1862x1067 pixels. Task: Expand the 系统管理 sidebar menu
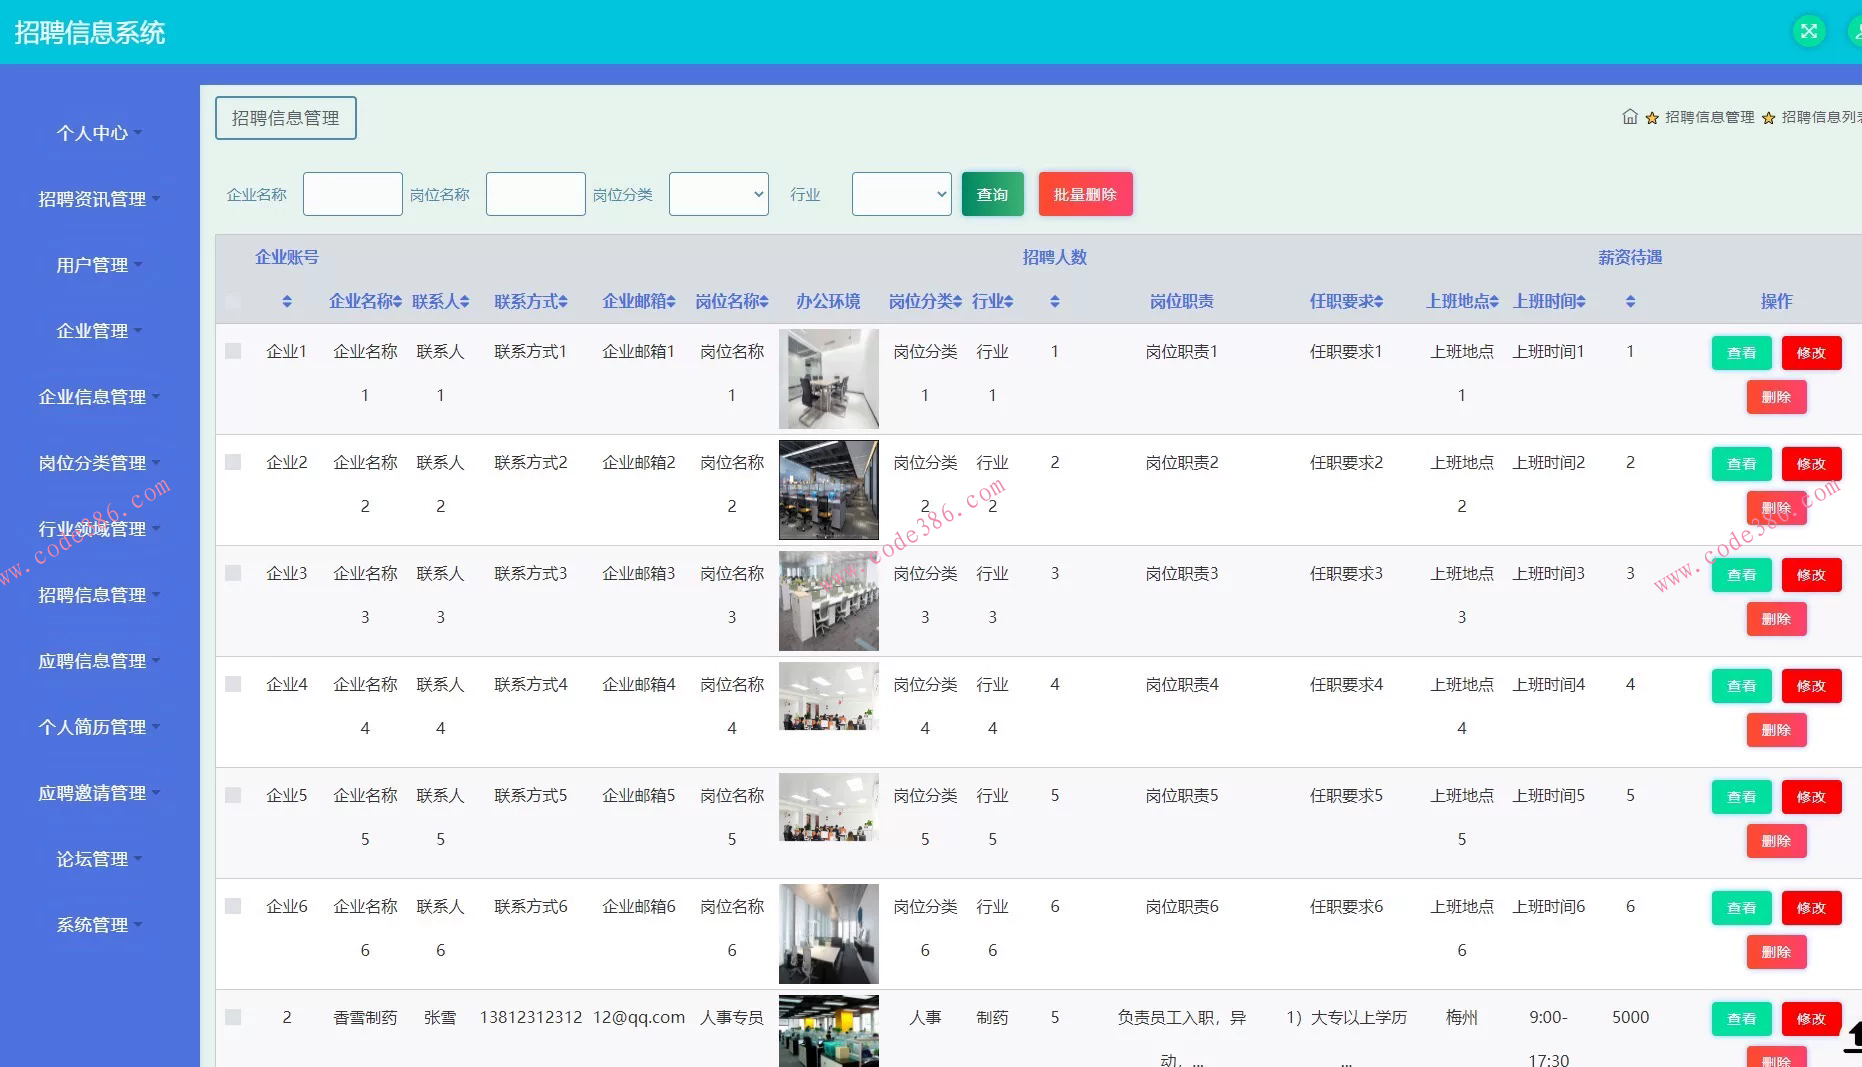94,925
